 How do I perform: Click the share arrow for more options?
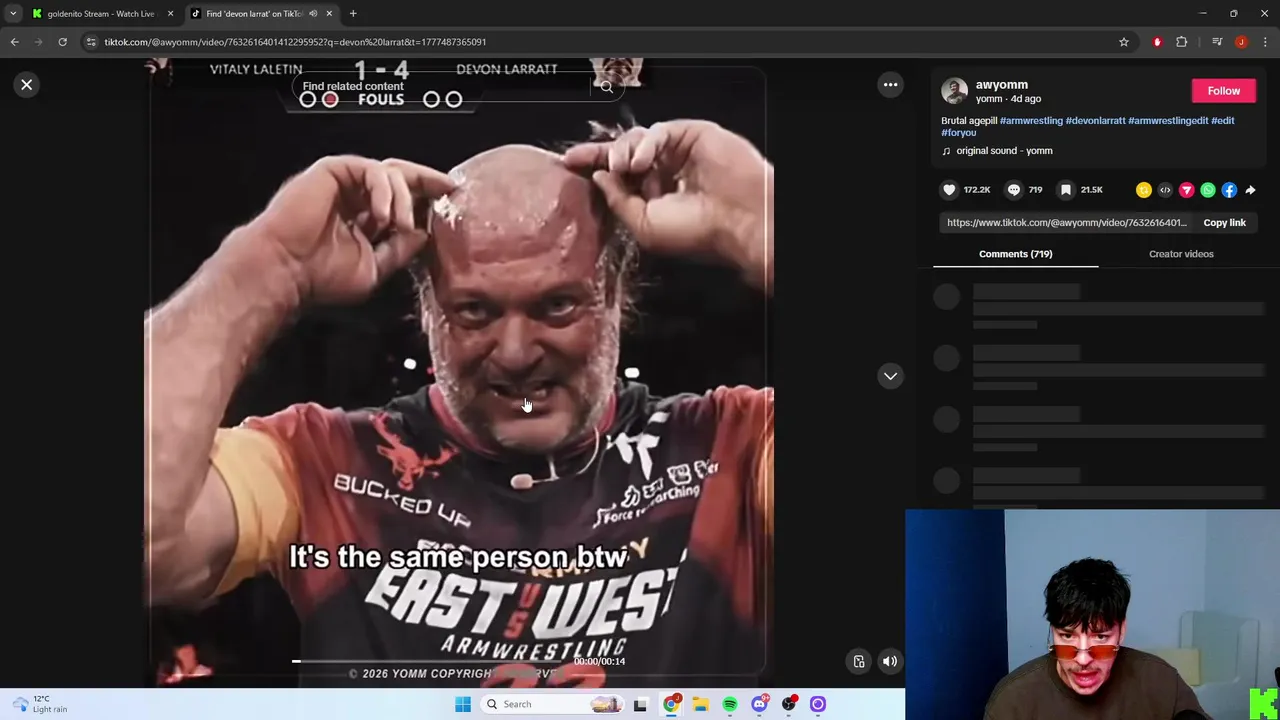coord(1250,190)
